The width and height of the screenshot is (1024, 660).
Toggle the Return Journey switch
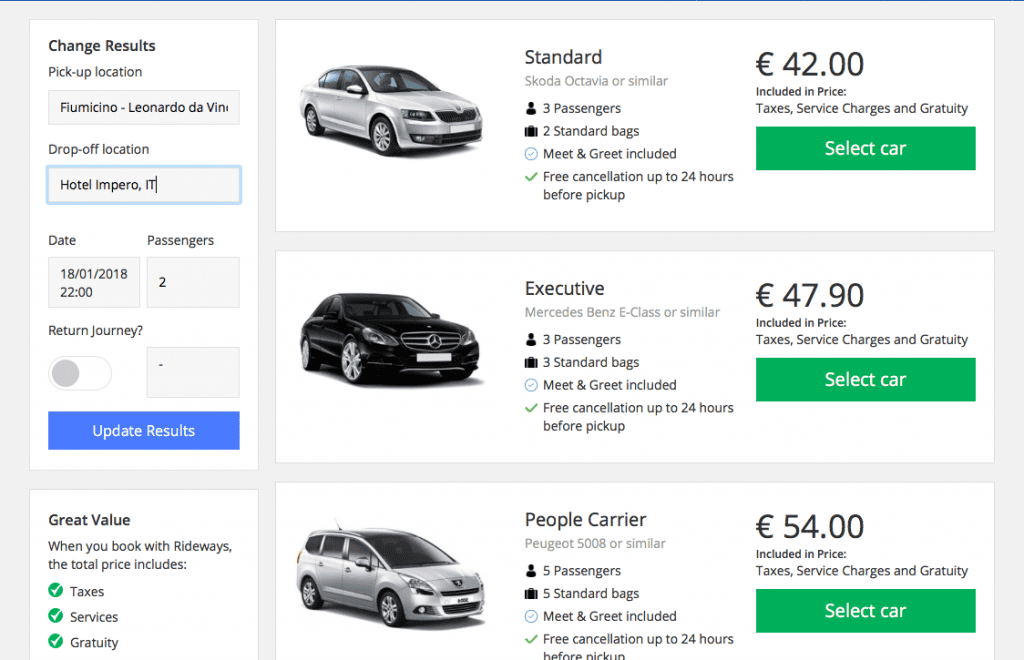pyautogui.click(x=80, y=373)
